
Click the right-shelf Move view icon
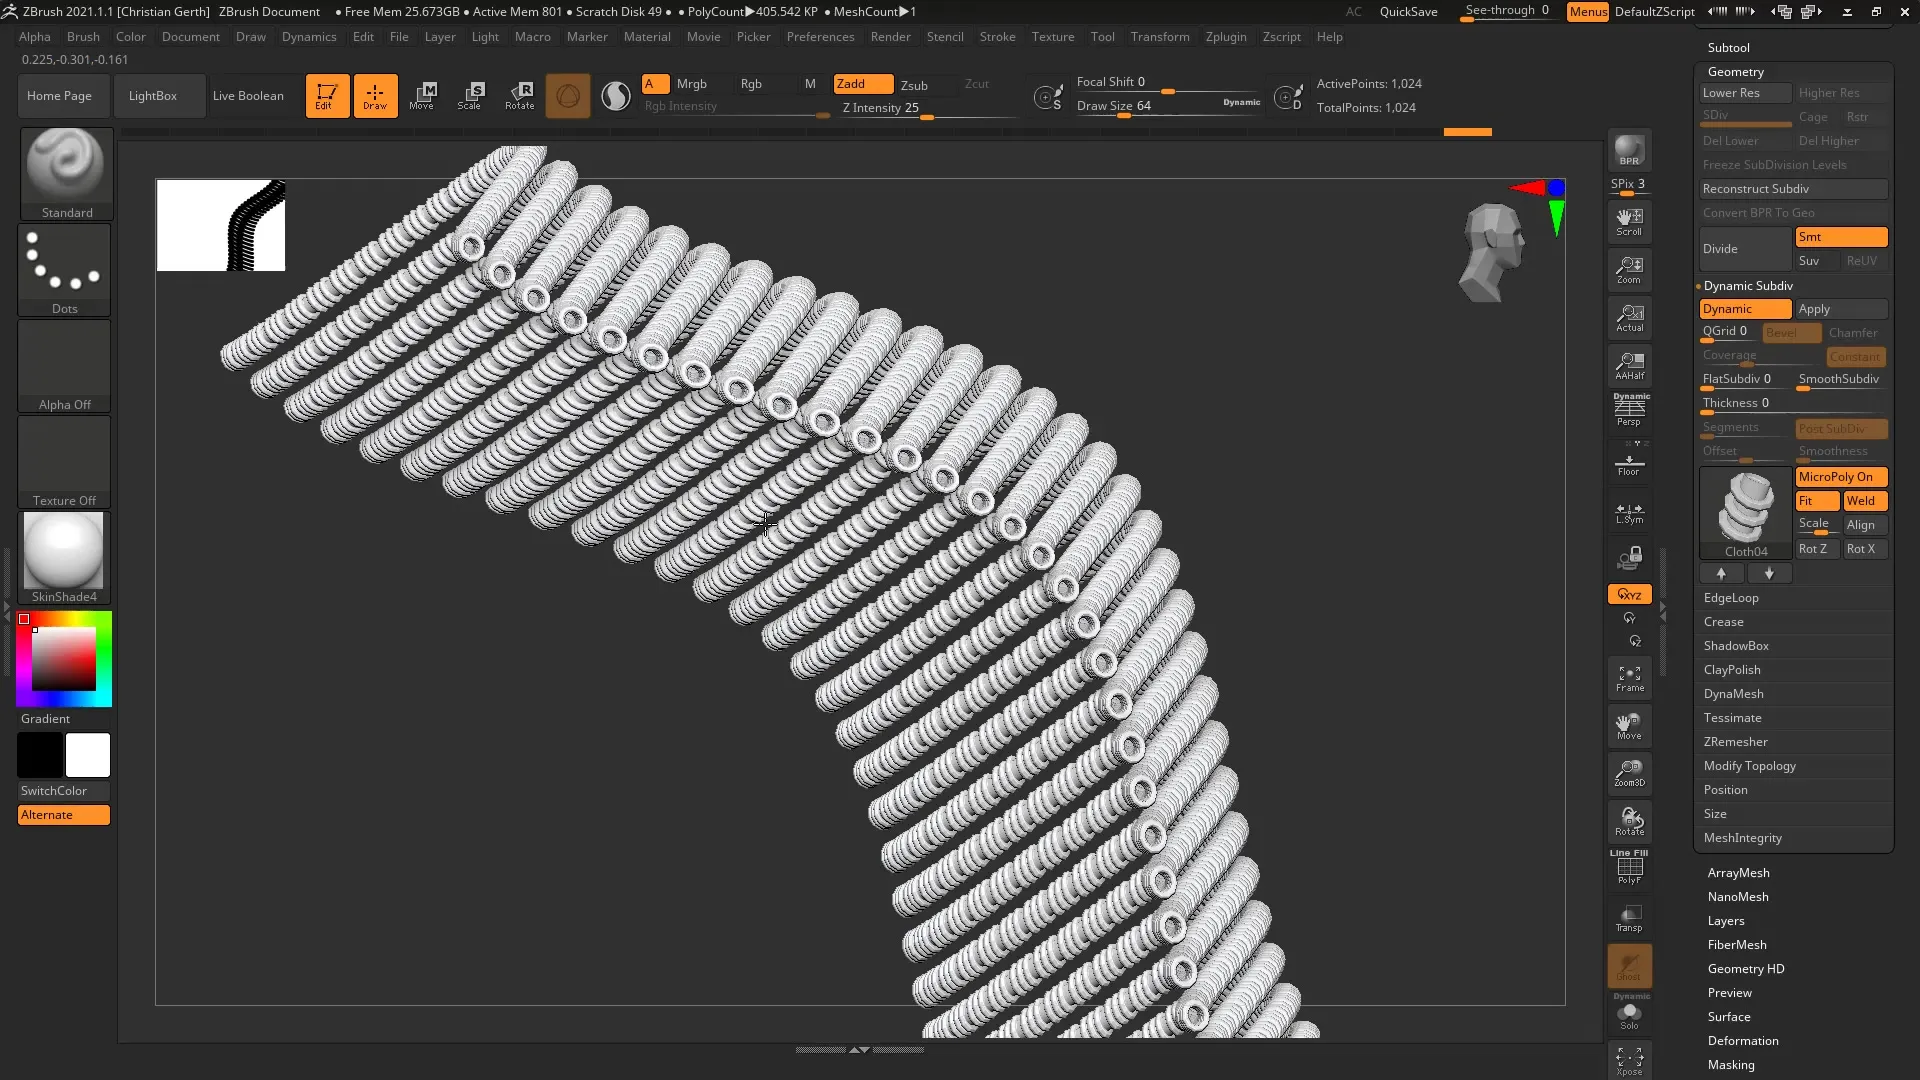[x=1629, y=727]
